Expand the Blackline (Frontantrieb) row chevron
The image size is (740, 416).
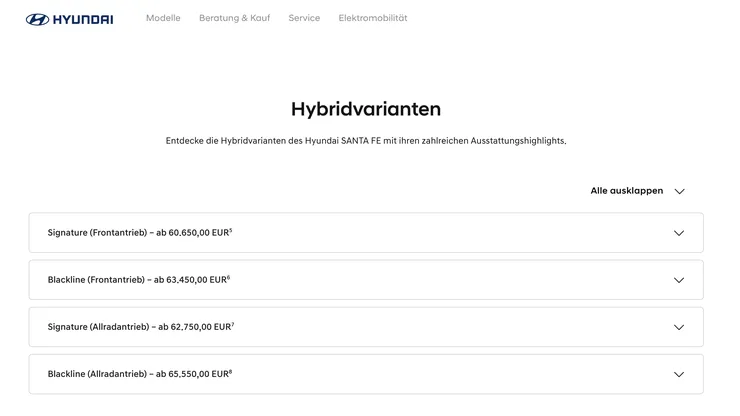click(x=679, y=280)
